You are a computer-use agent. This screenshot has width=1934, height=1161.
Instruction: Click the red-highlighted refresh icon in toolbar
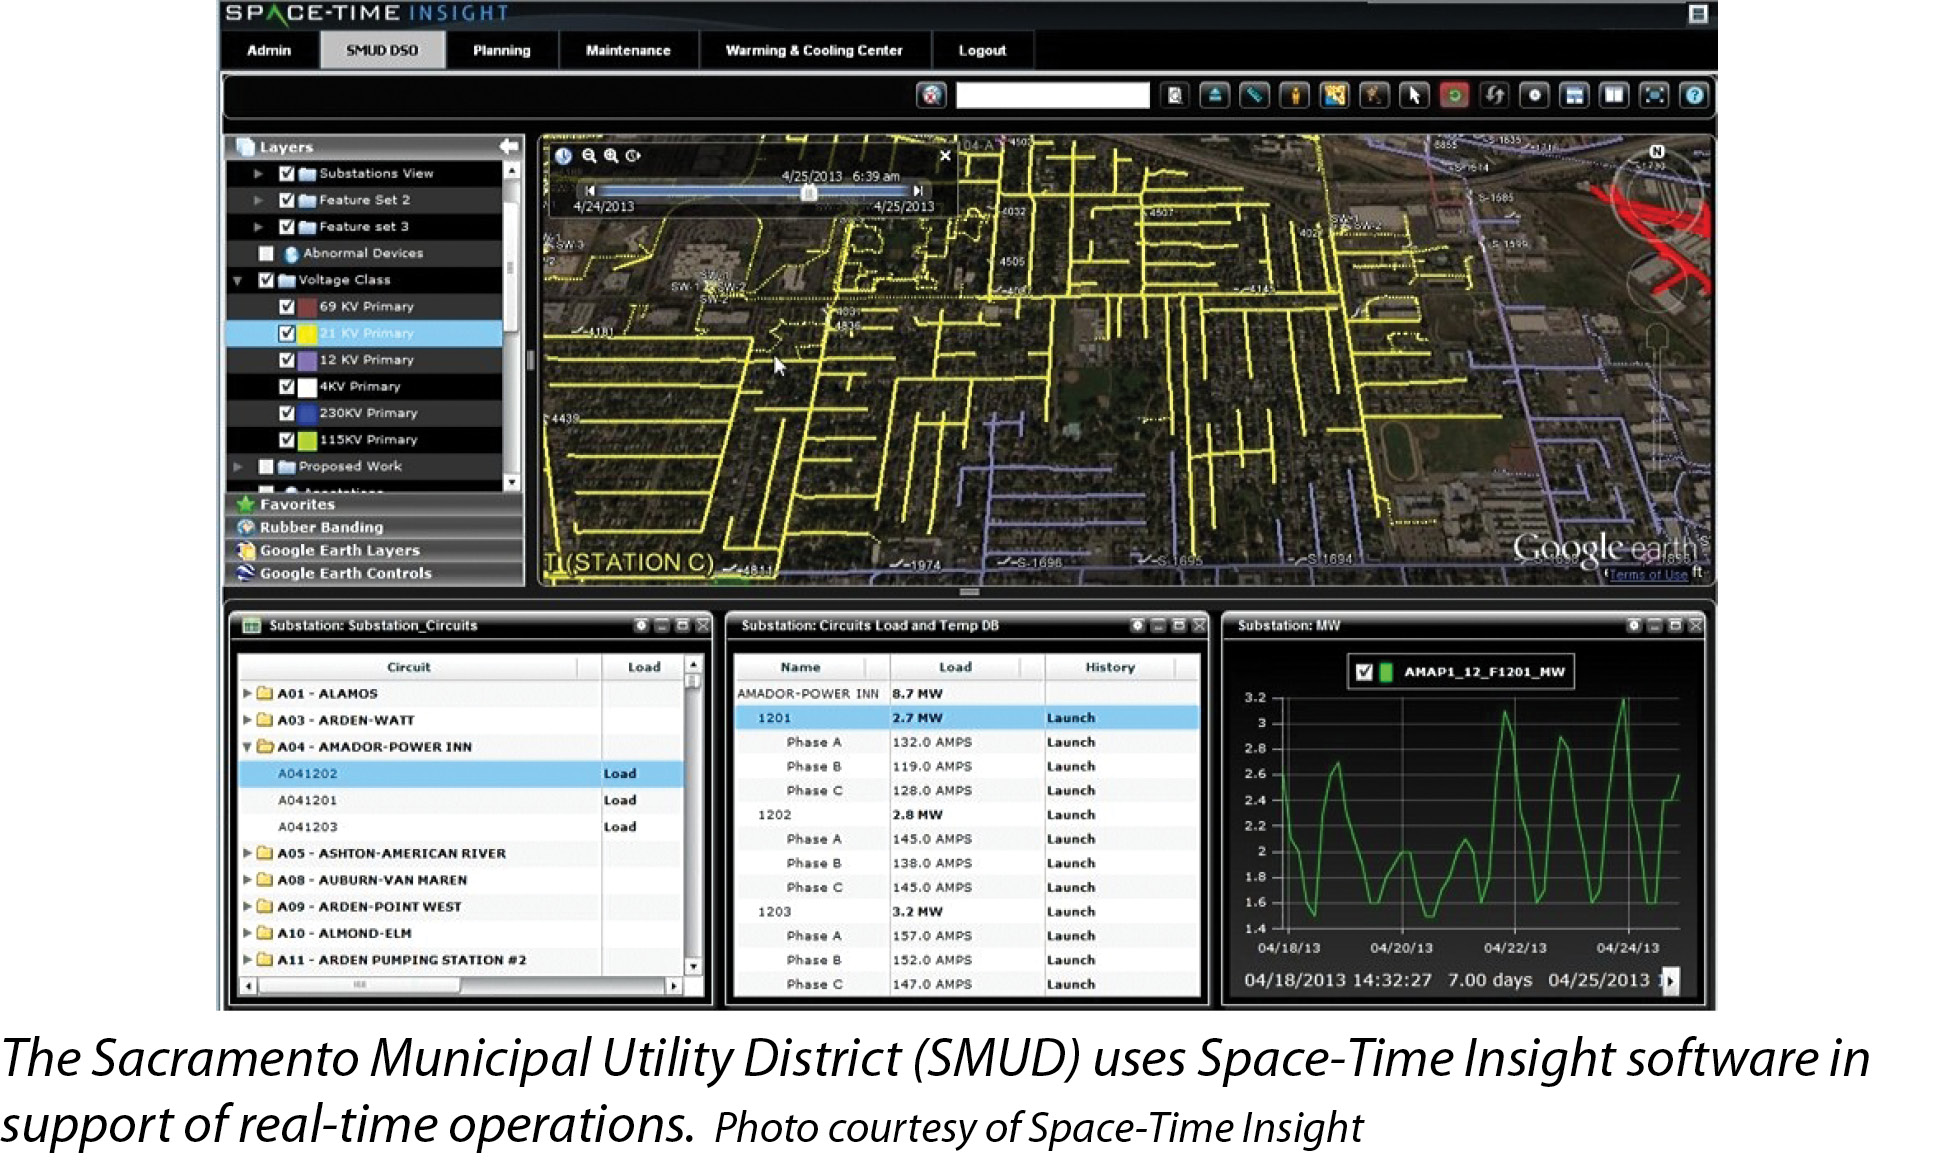[x=1454, y=96]
